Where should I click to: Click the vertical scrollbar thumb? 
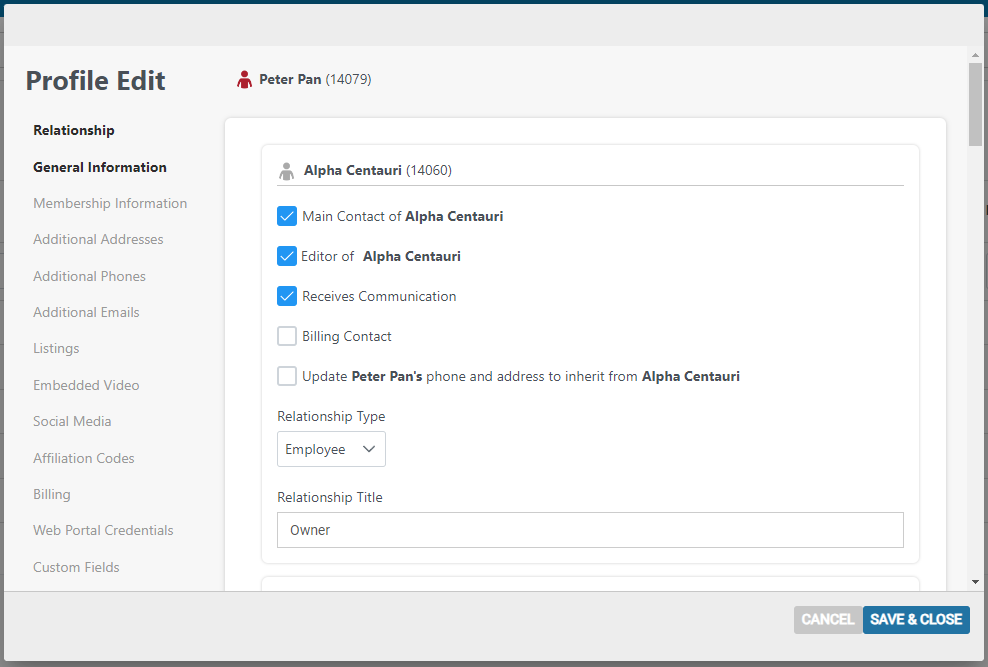point(975,105)
